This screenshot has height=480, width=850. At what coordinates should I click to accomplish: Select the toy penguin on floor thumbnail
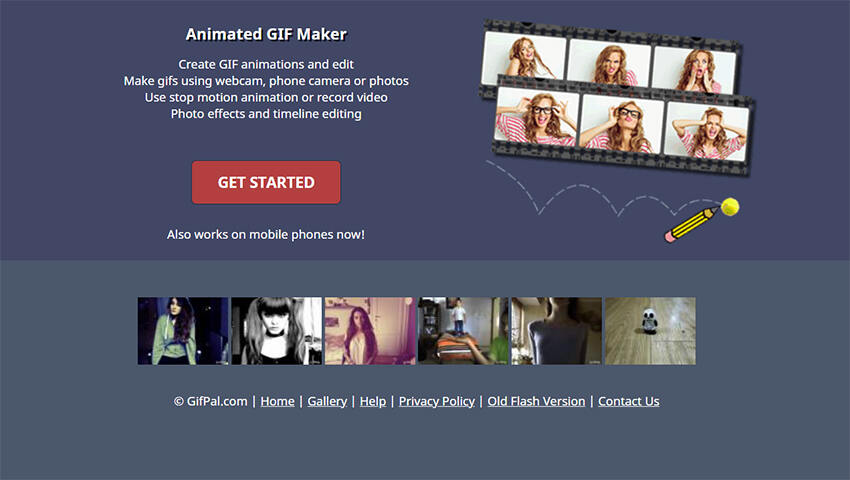pos(650,331)
